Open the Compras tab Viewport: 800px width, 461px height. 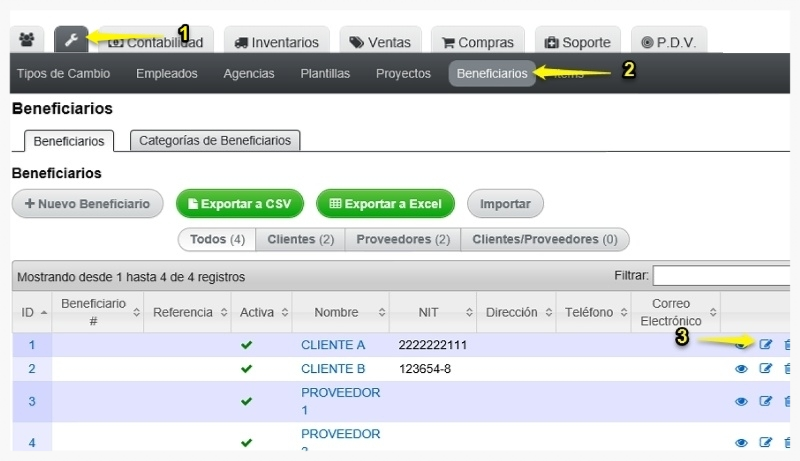click(478, 42)
